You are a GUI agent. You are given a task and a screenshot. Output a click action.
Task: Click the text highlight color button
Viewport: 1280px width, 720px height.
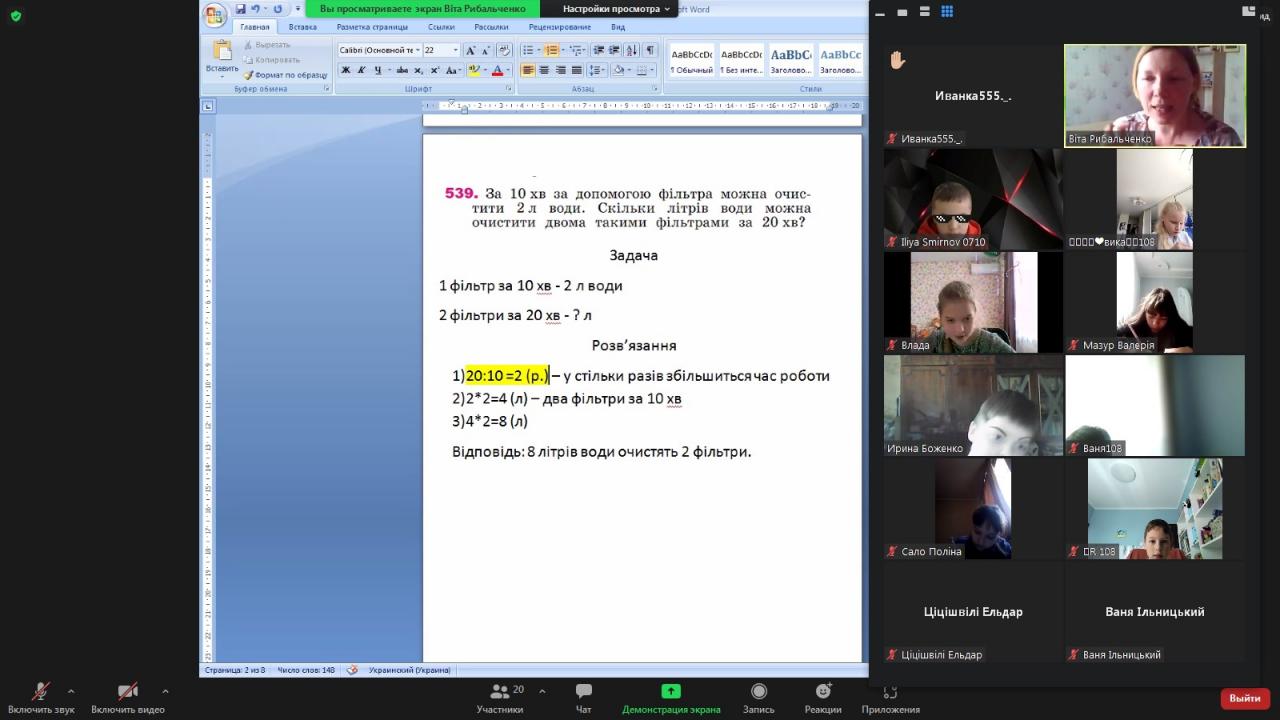tap(474, 70)
